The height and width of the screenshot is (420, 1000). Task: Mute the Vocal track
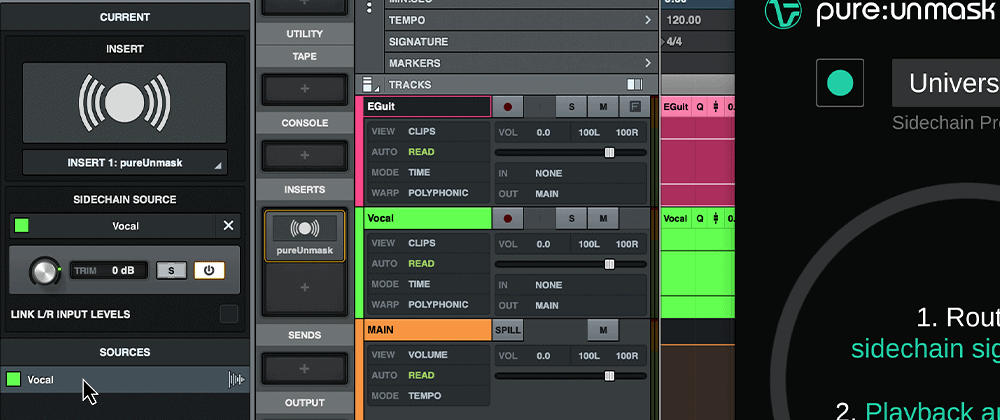coord(603,218)
